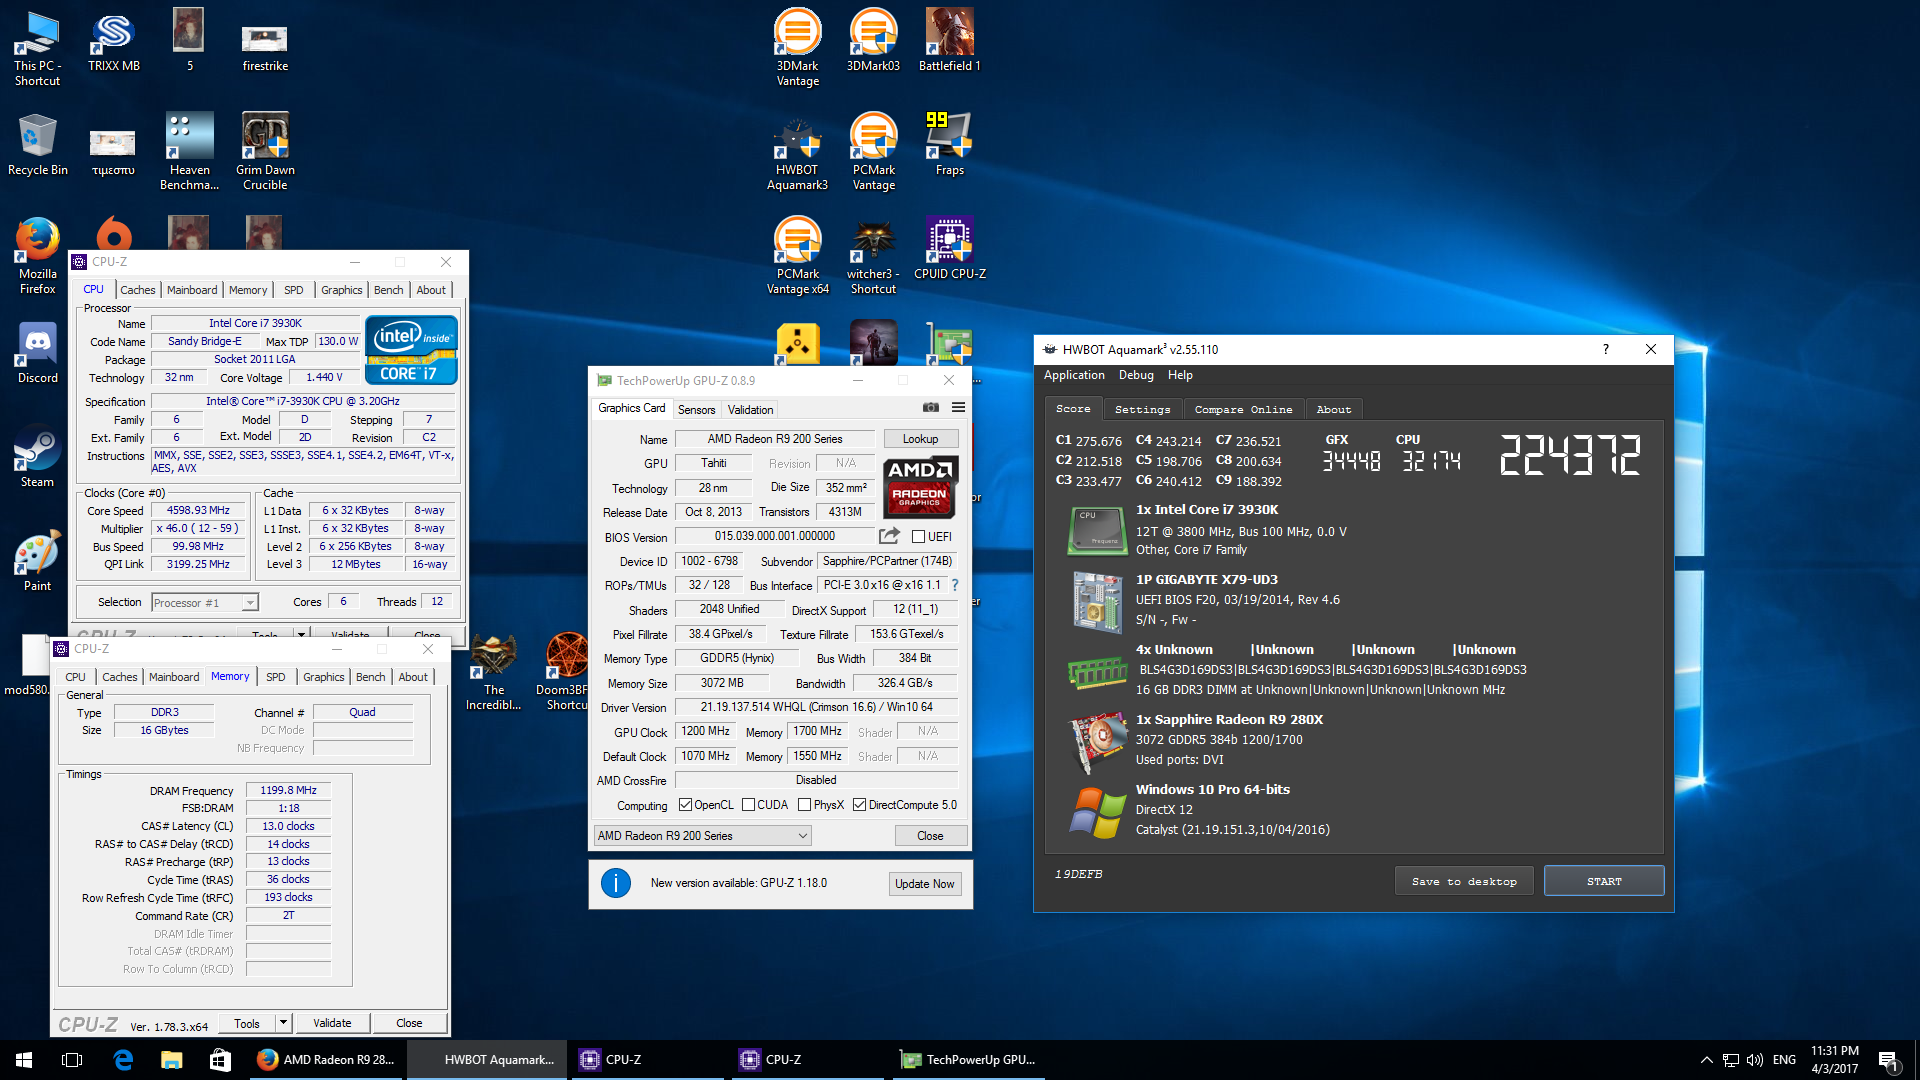
Task: Open the CPUID CPU-Z desktop icon
Action: [x=949, y=250]
